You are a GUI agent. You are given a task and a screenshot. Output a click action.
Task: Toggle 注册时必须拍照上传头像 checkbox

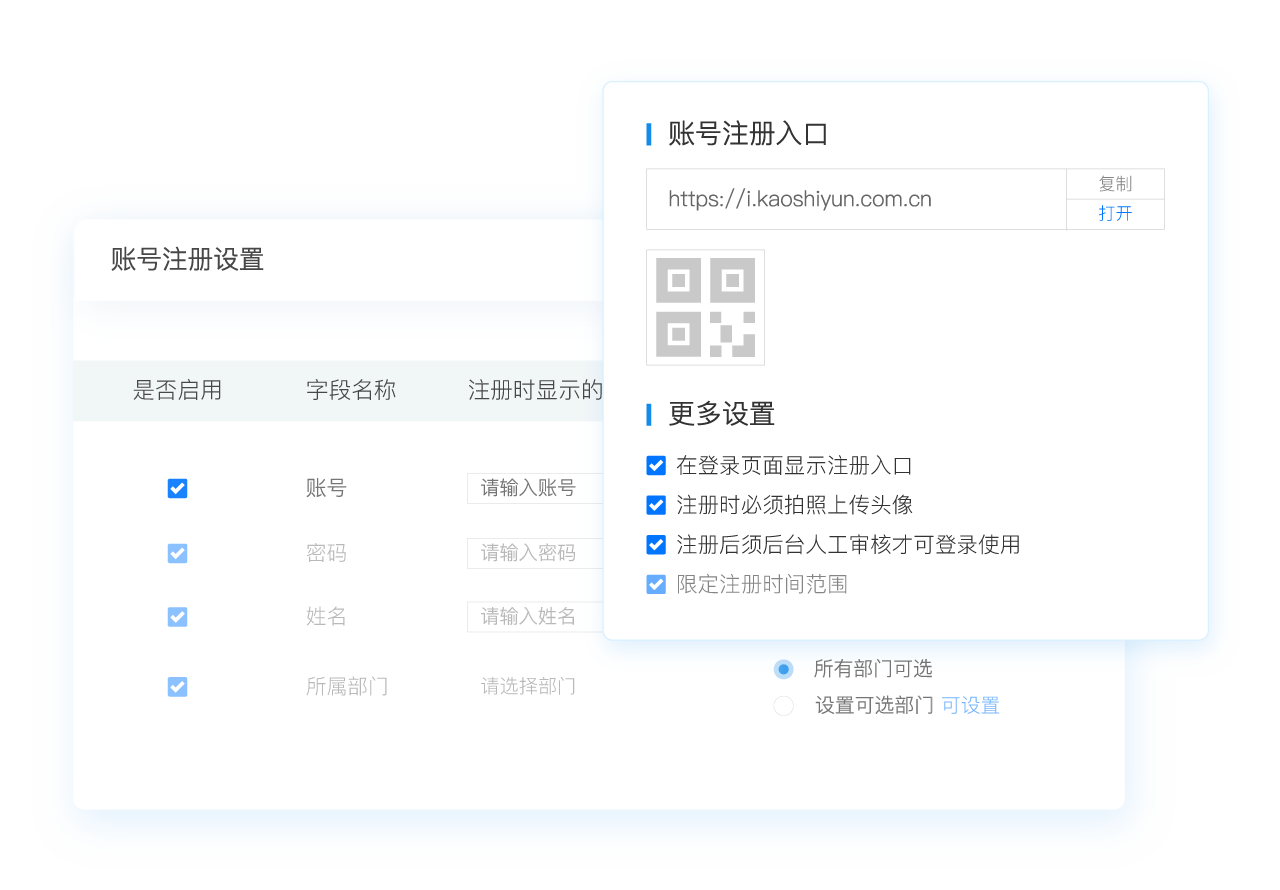point(656,505)
